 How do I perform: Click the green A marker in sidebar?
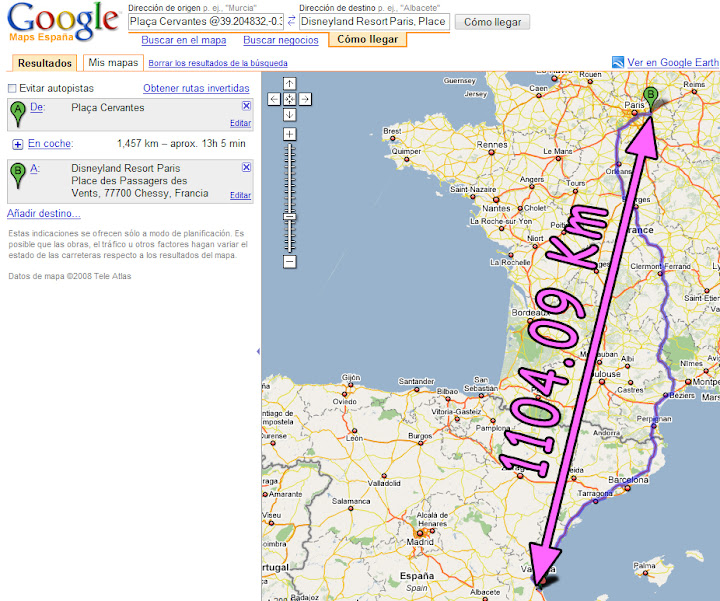pyautogui.click(x=18, y=113)
